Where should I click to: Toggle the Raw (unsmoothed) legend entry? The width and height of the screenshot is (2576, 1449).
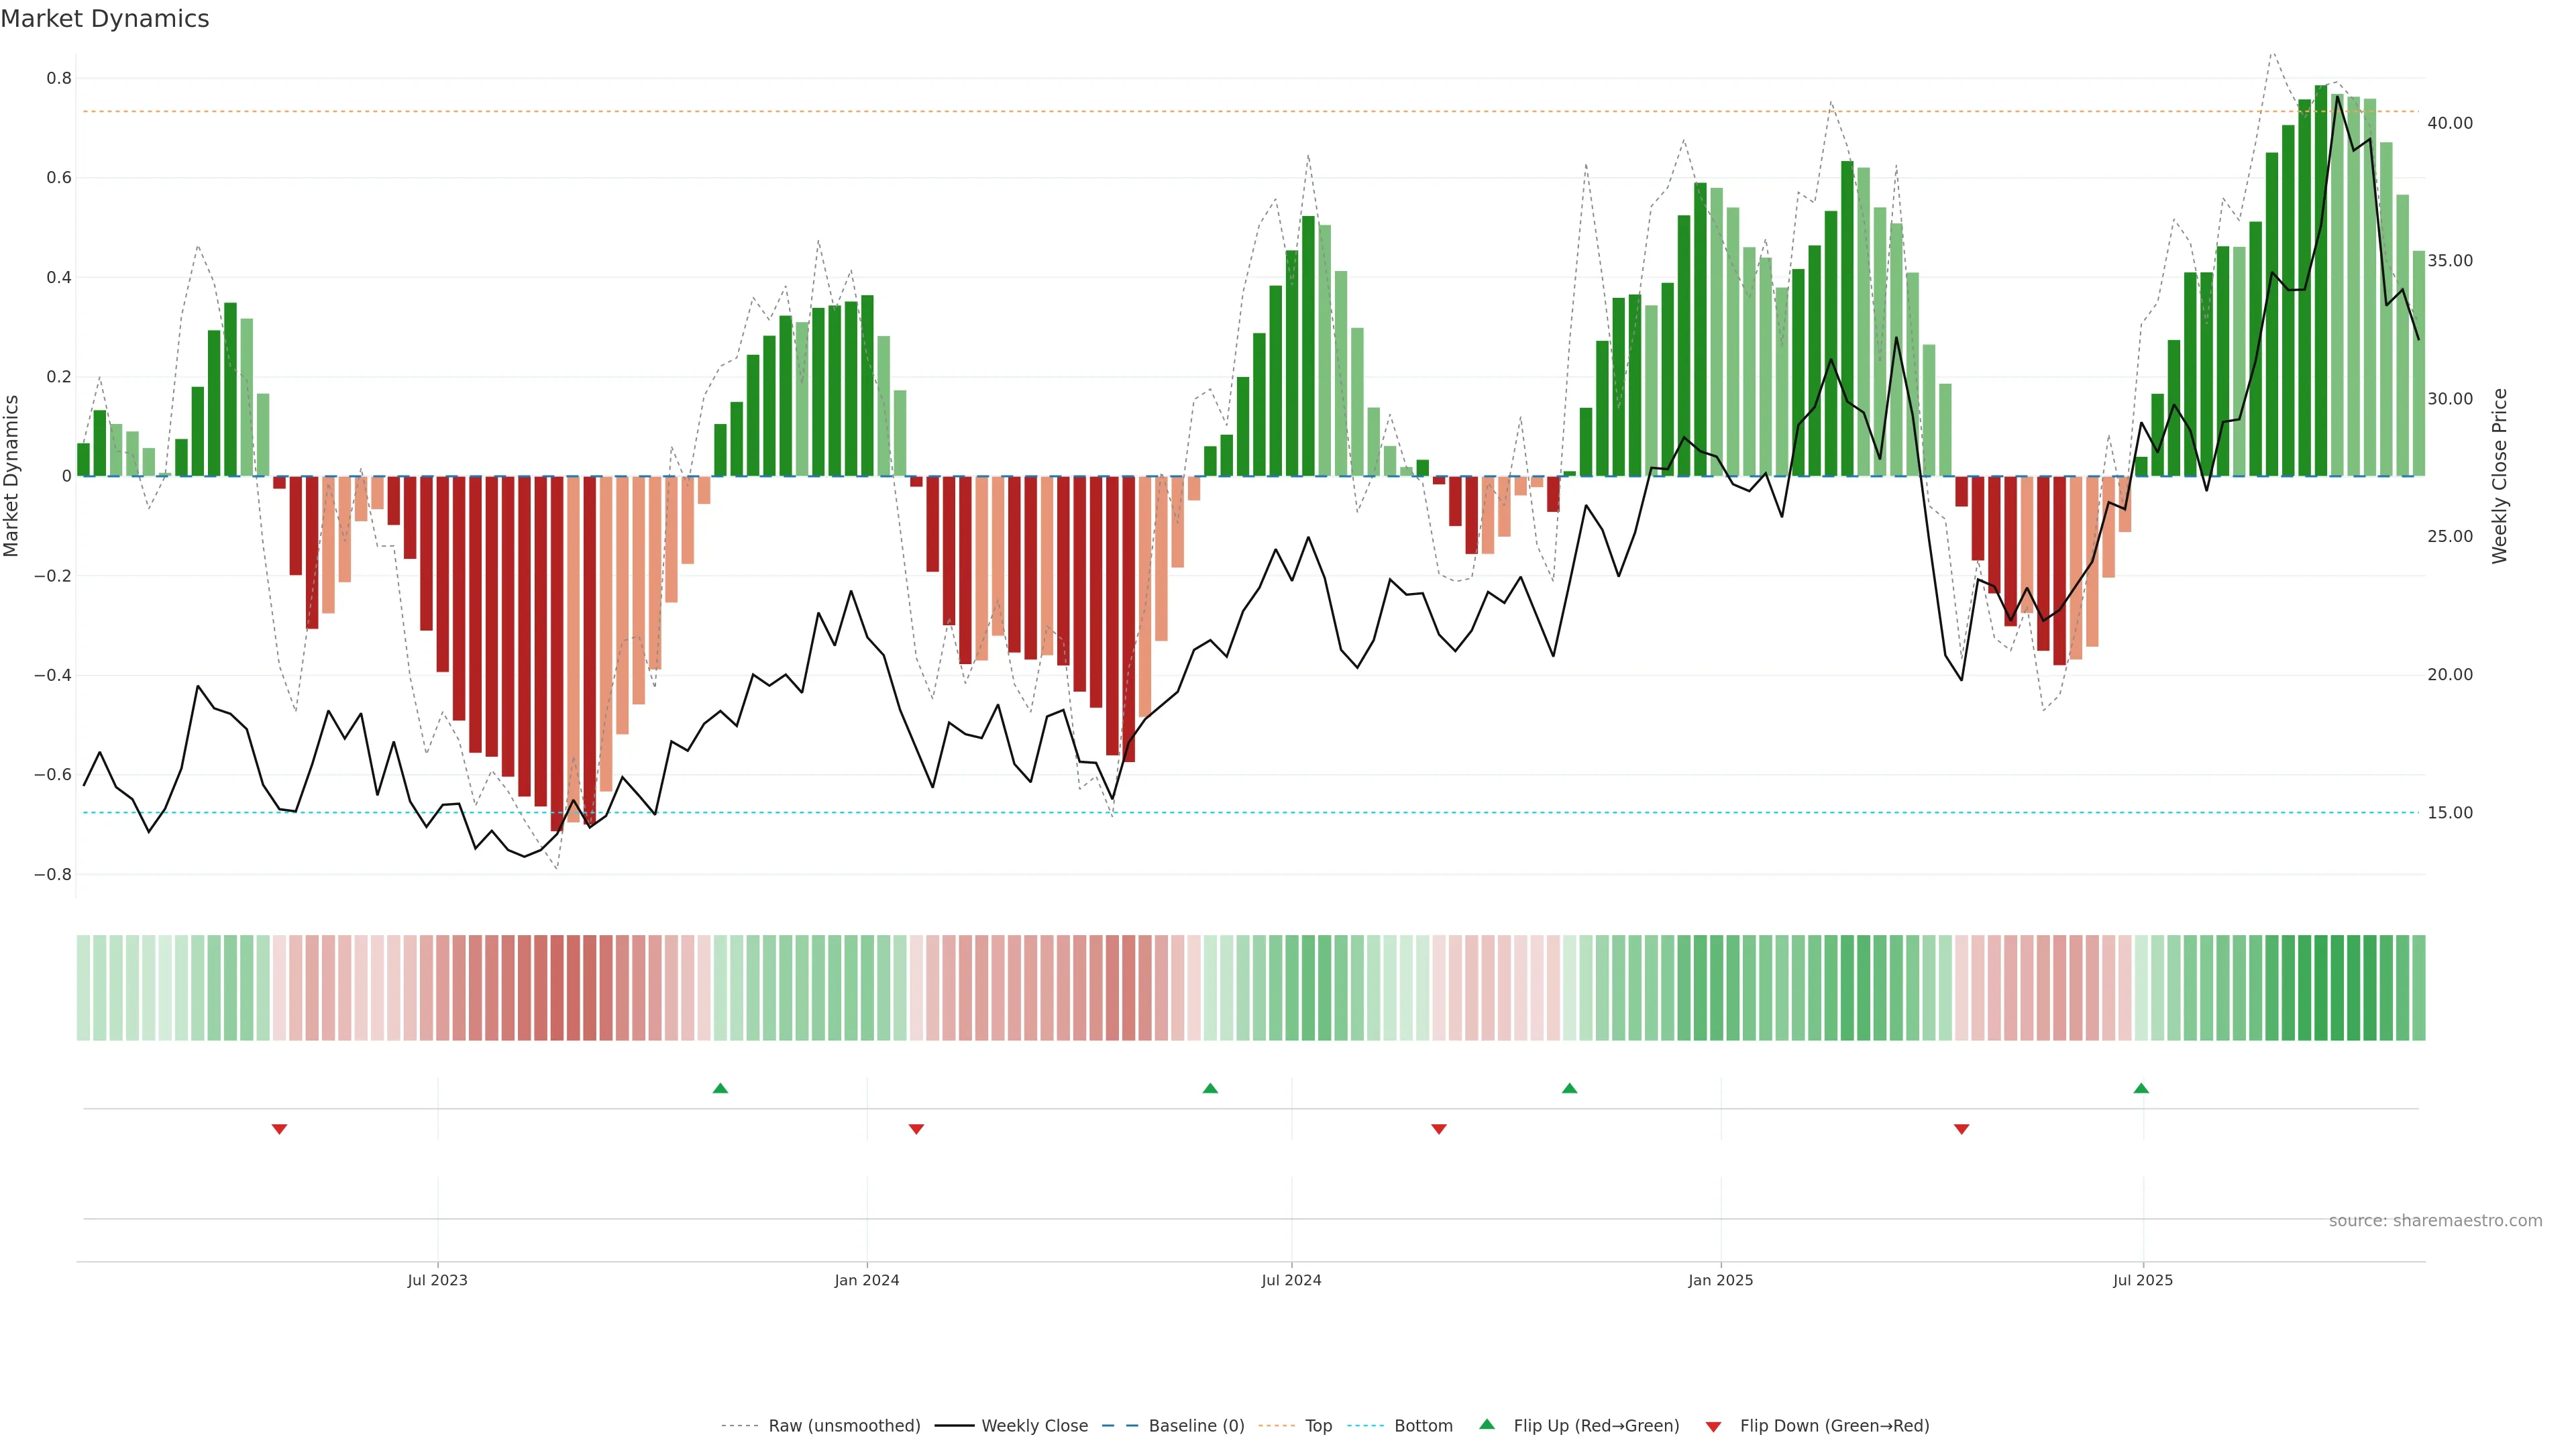coord(843,1426)
